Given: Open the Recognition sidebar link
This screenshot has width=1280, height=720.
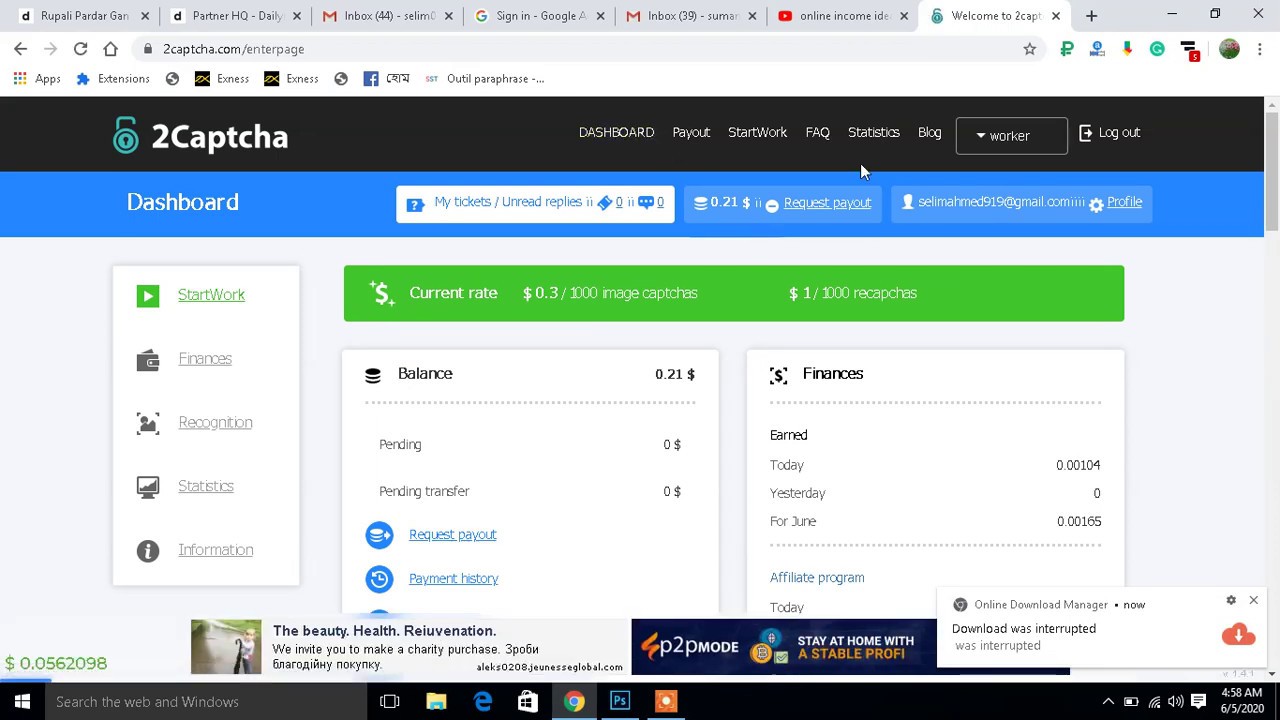Looking at the screenshot, I should (215, 423).
